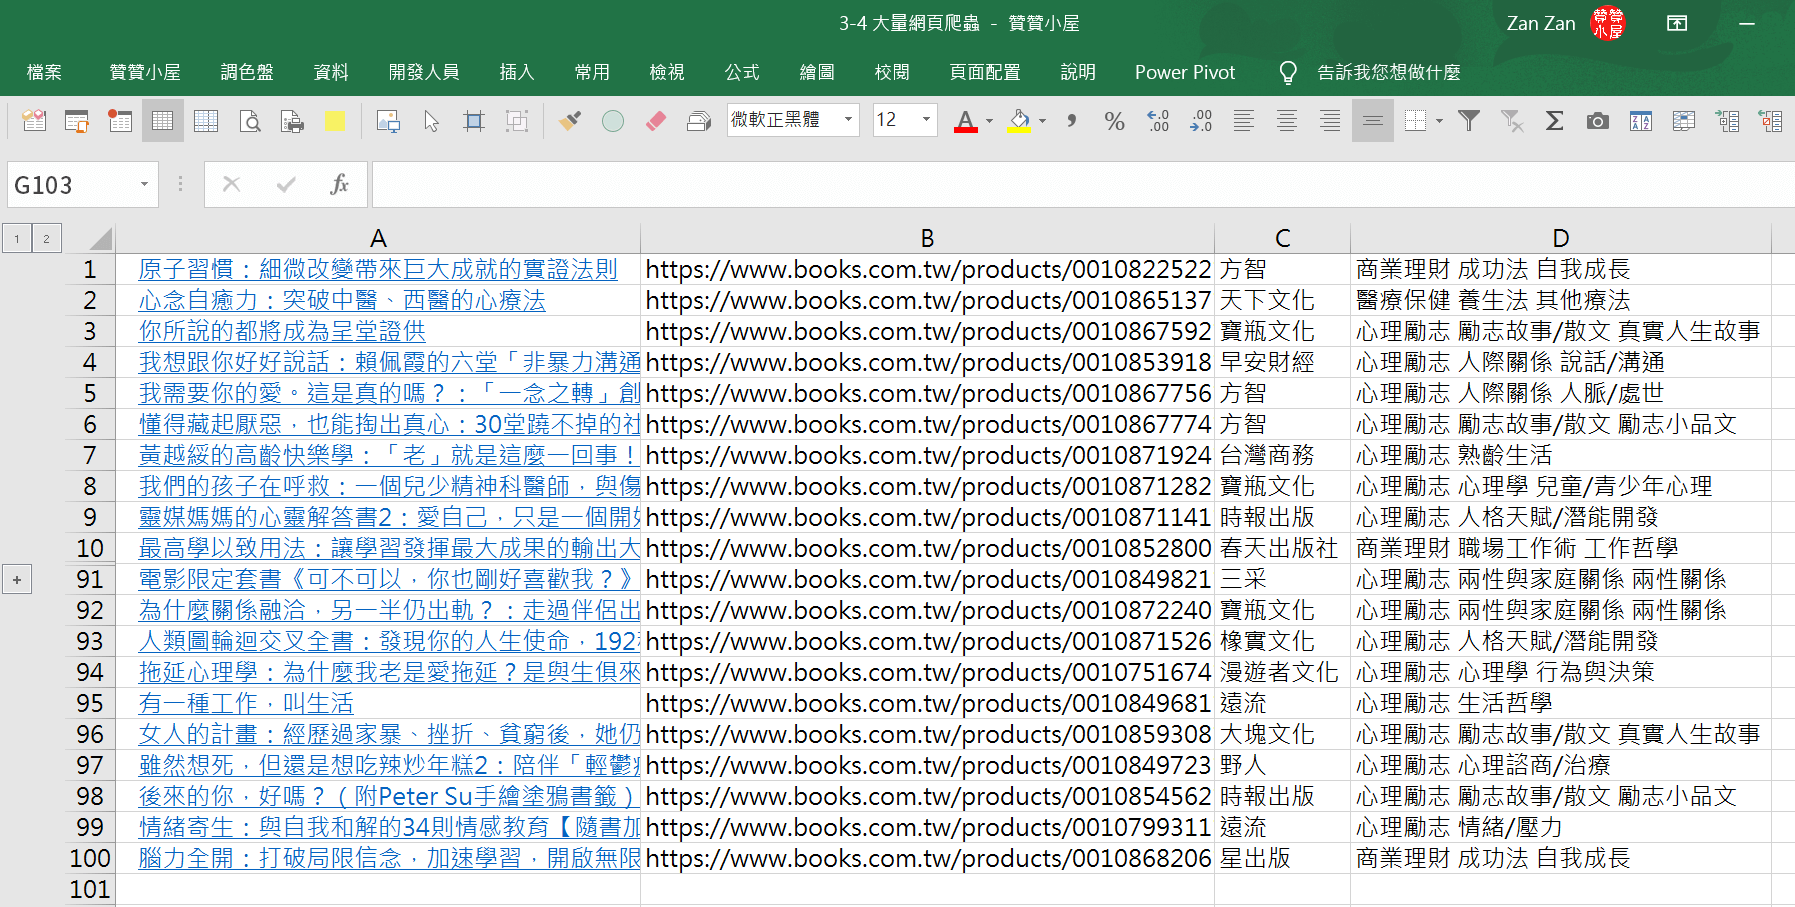Click the Select All corner triangle
Screen dimensions: 1795x907
click(x=99, y=238)
